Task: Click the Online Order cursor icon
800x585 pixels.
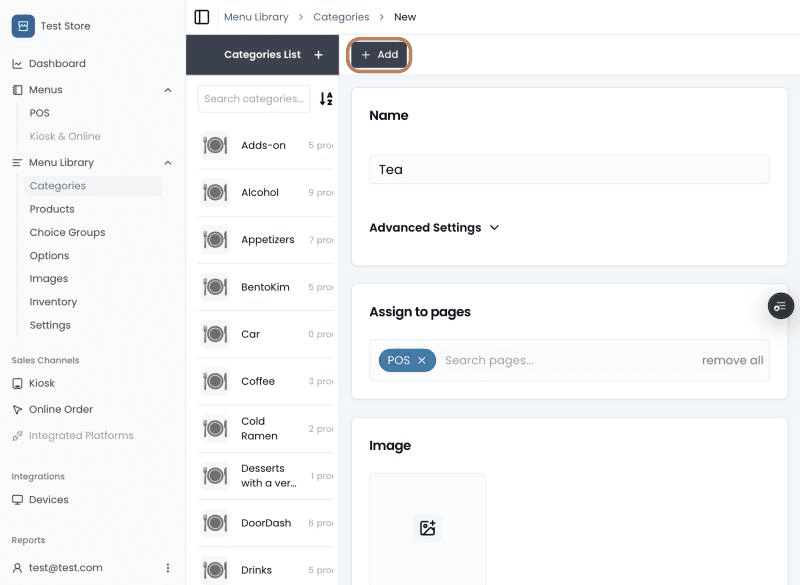Action: coord(17,410)
